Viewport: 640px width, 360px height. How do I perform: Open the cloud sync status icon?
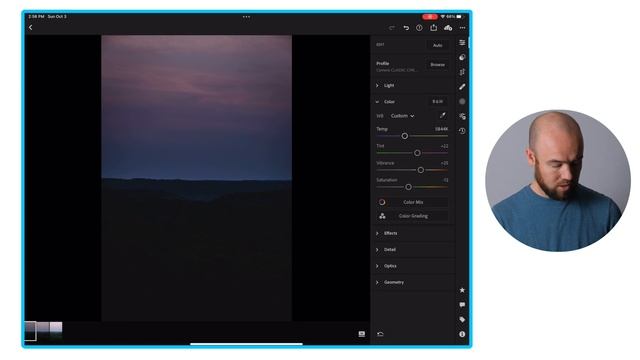448,28
